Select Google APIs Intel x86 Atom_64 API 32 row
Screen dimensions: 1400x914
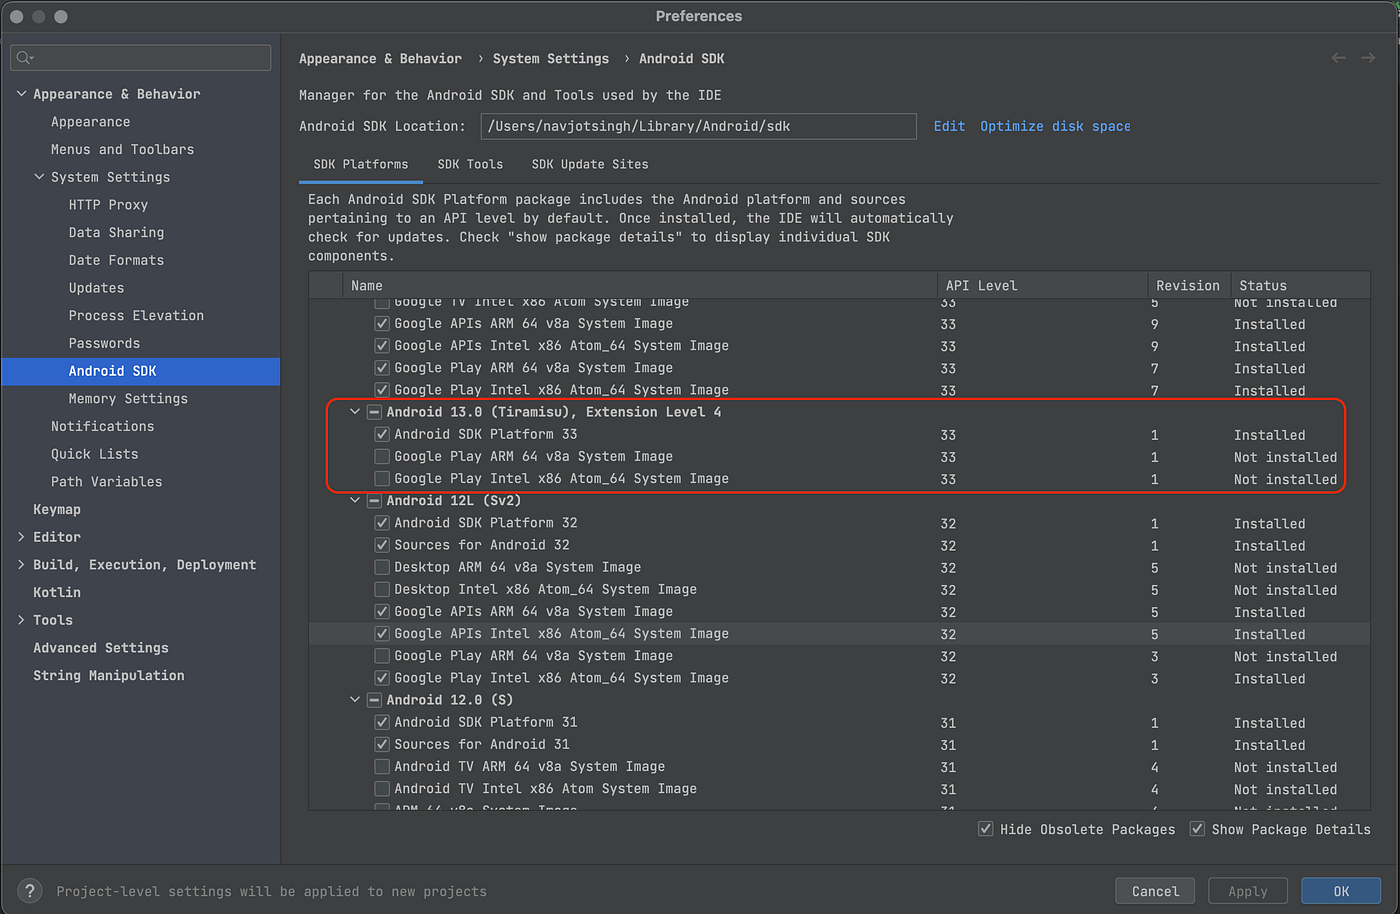(x=839, y=634)
